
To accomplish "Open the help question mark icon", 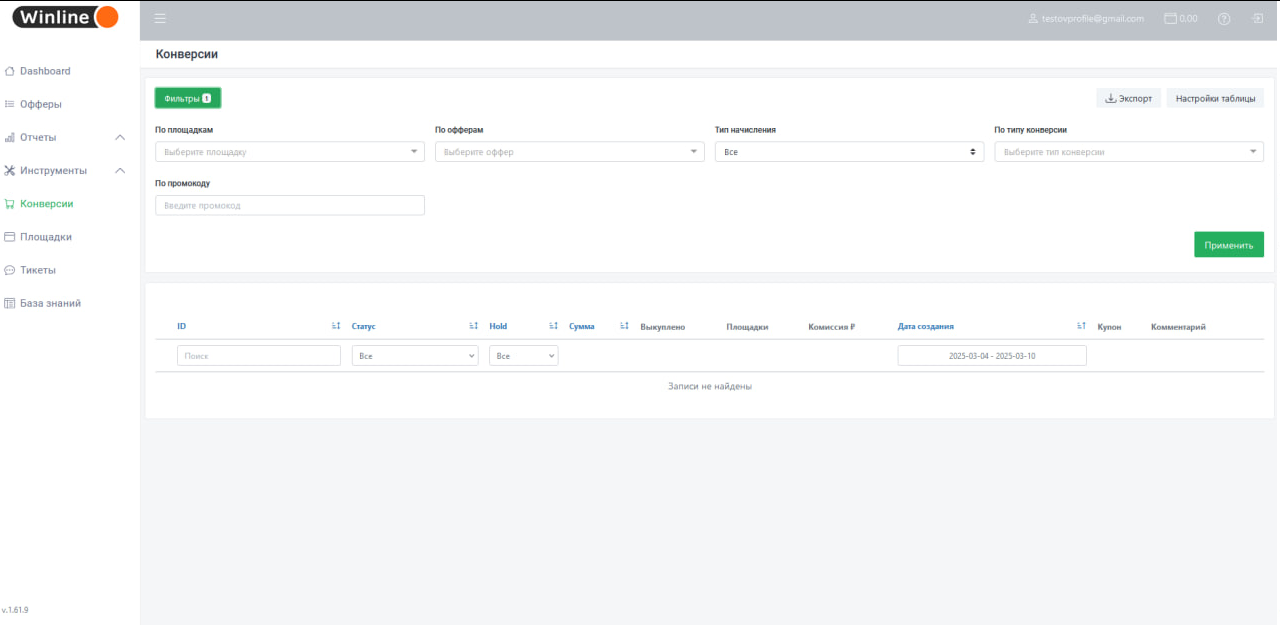I will click(1223, 19).
